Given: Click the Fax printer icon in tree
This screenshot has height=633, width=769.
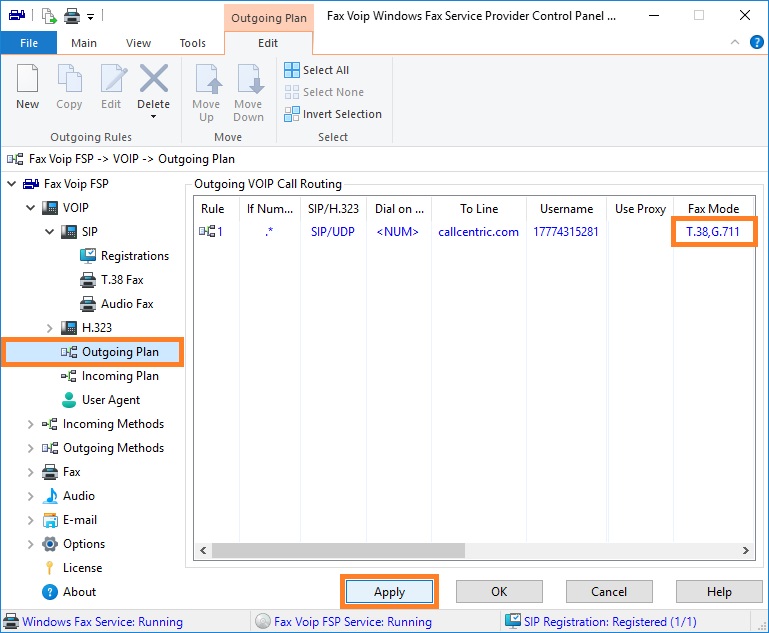Looking at the screenshot, I should 50,472.
